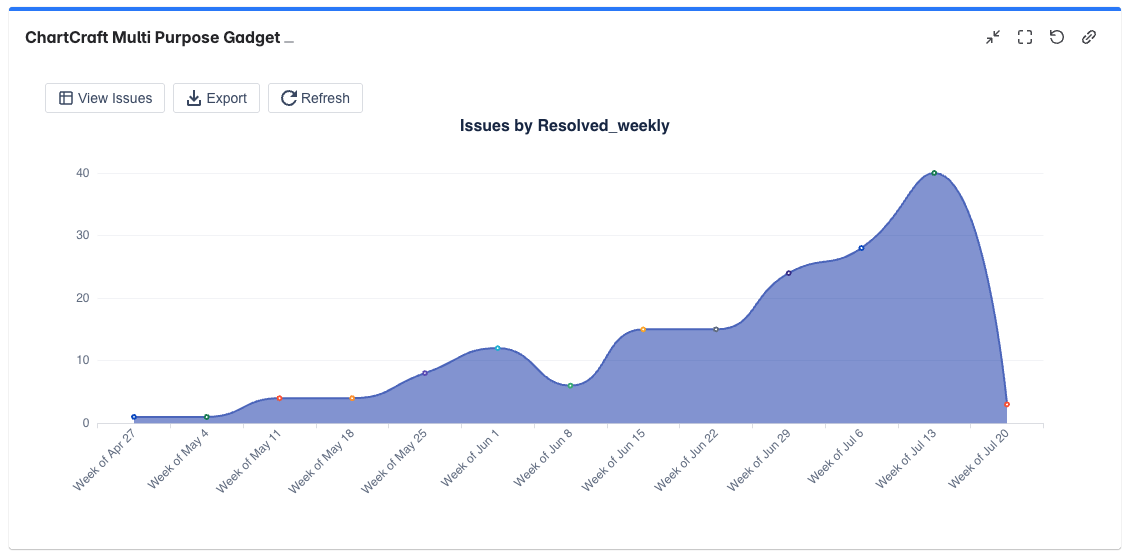Click the Week of May 25 axis label
Viewport: 1129px width, 559px height.
point(395,460)
